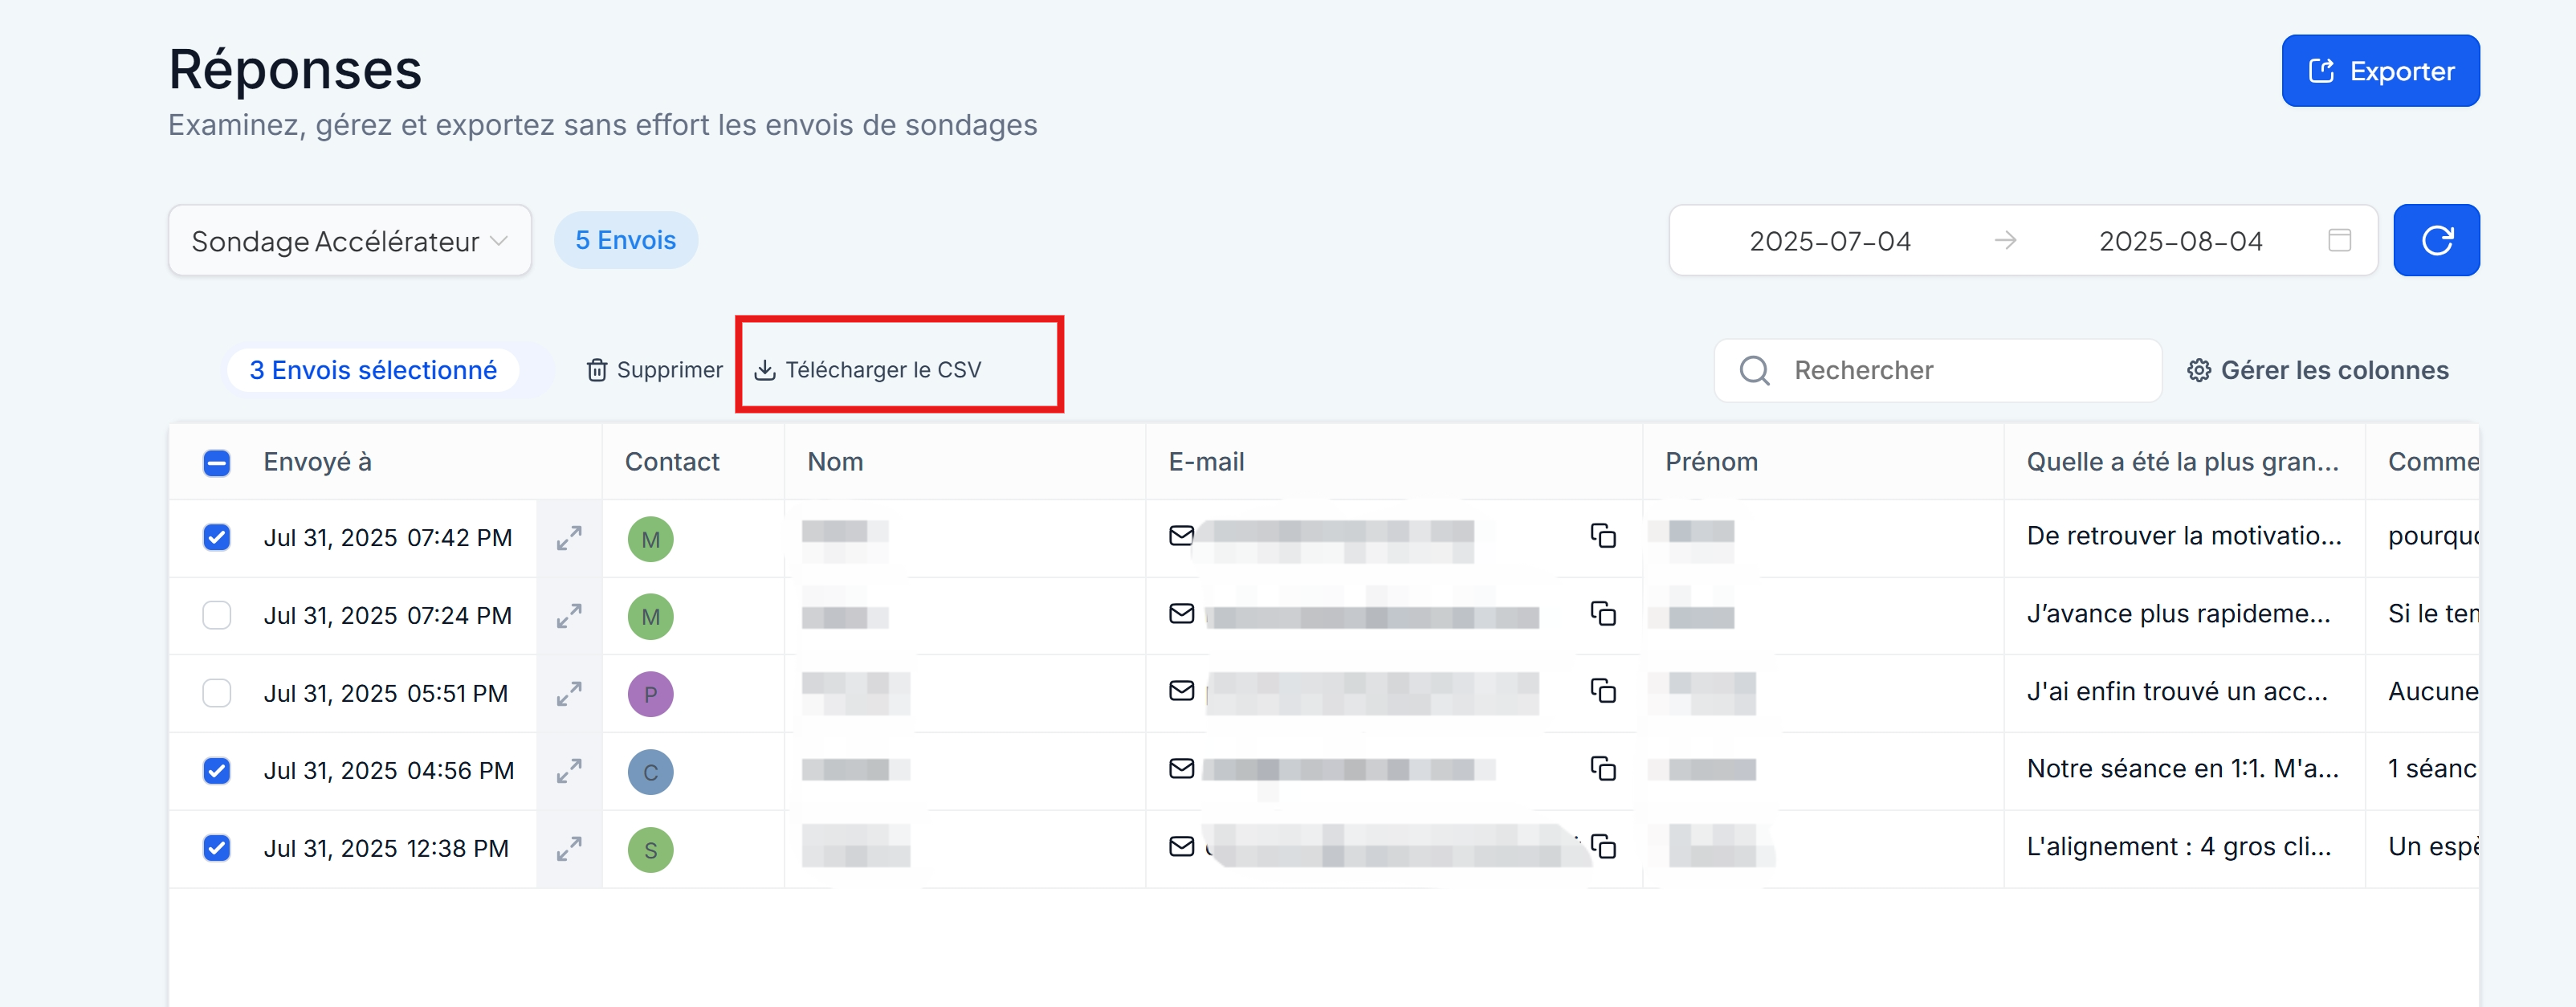Uncheck the Jul 31 04:56 PM row
The image size is (2576, 1007).
pyautogui.click(x=216, y=771)
